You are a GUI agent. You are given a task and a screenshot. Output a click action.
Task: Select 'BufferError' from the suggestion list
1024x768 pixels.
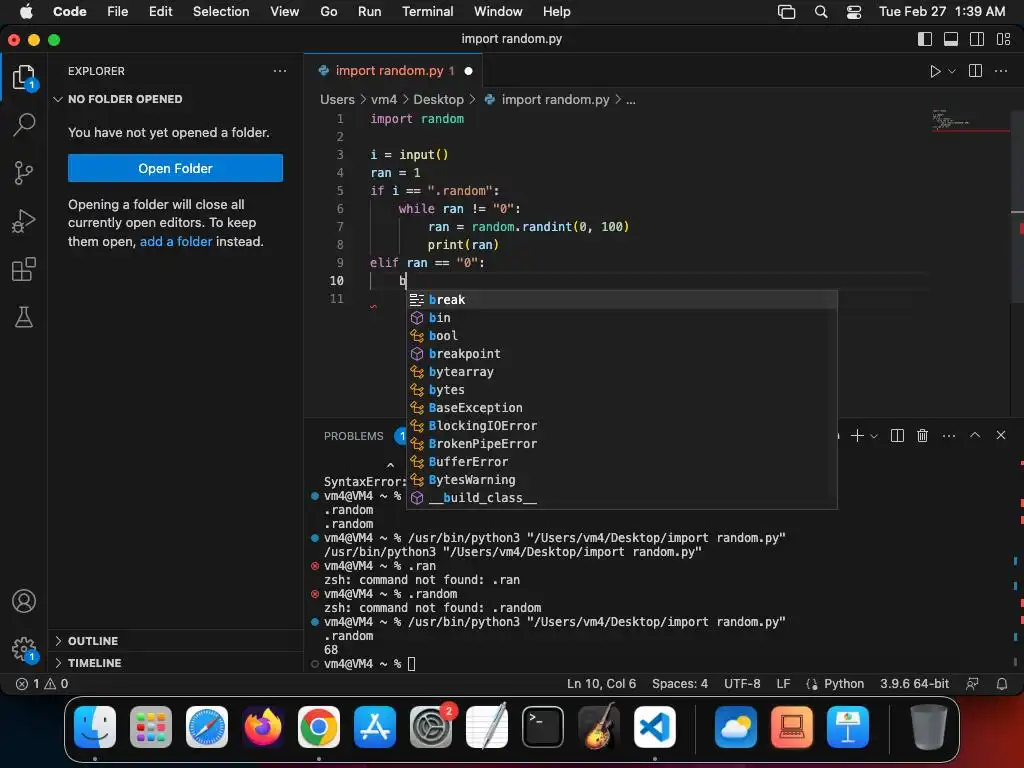[622, 462]
